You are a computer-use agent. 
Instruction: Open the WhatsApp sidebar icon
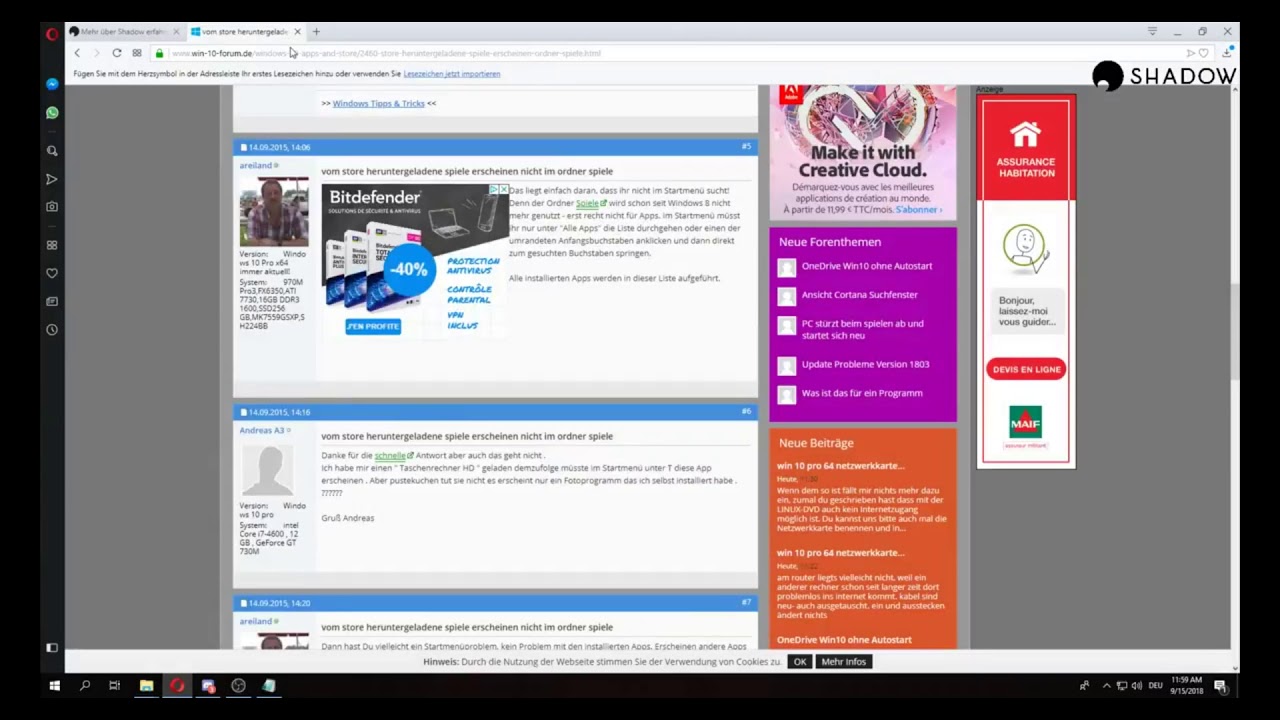click(x=52, y=113)
